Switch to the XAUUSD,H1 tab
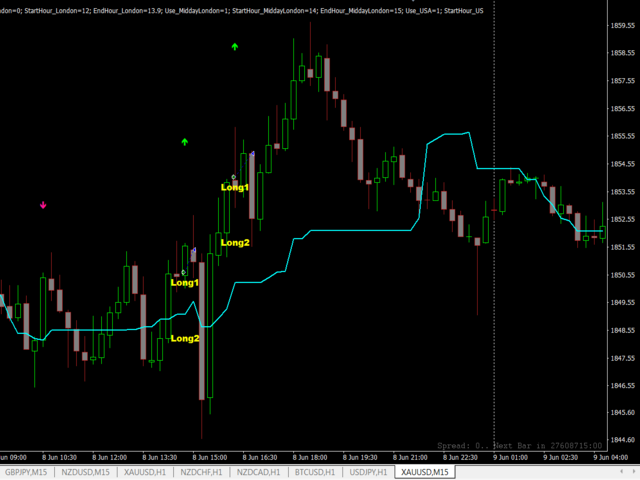This screenshot has width=640, height=480. [145, 472]
